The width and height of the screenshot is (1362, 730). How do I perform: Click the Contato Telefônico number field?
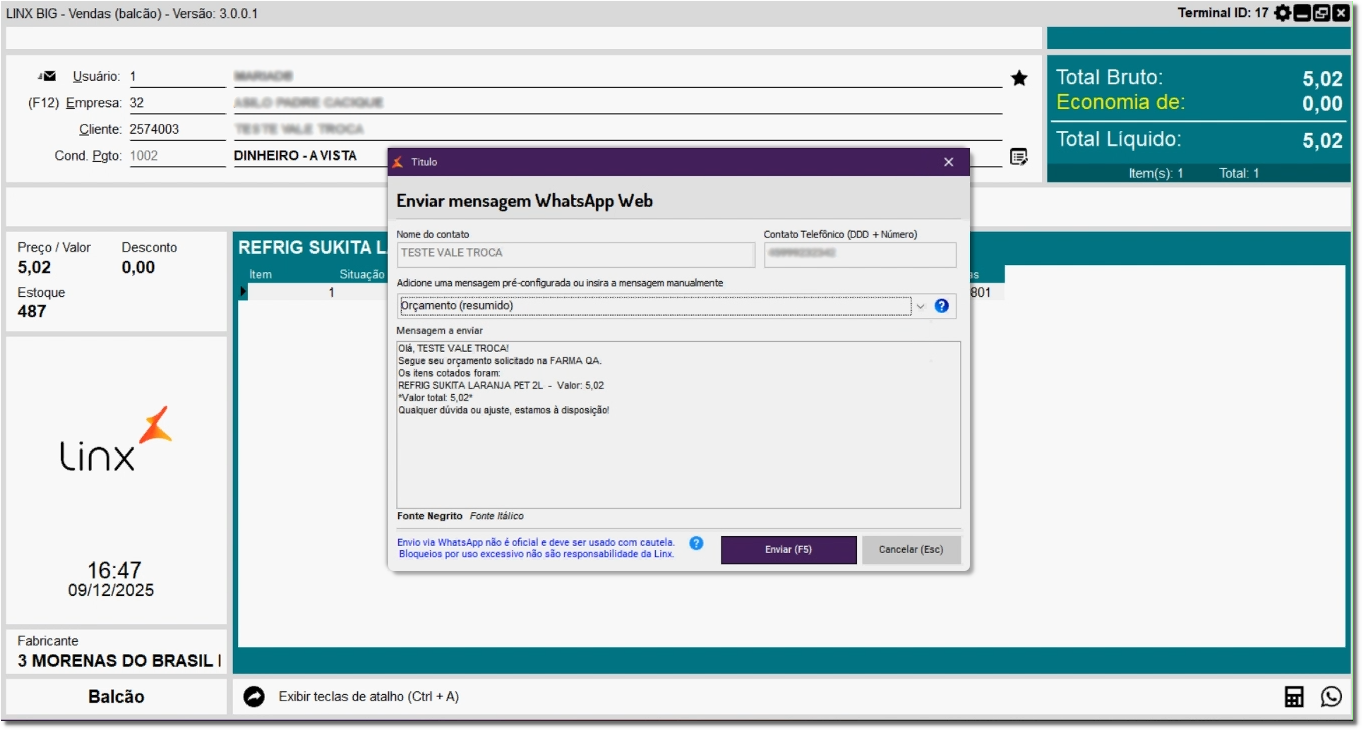coord(860,254)
